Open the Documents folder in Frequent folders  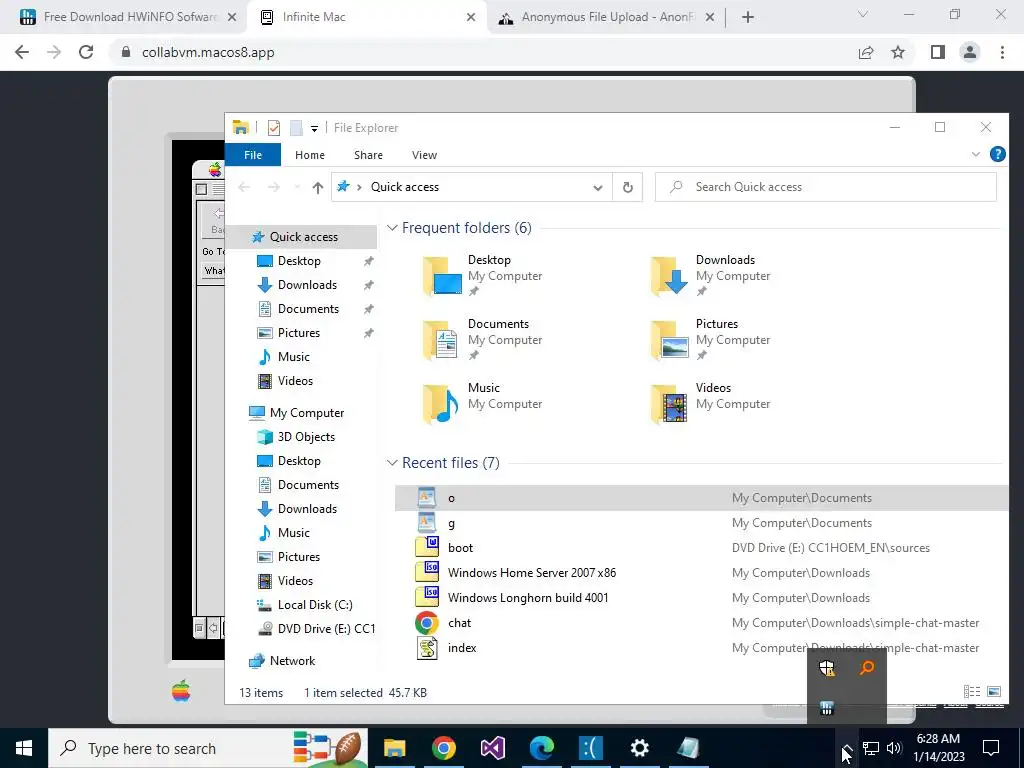(x=483, y=340)
